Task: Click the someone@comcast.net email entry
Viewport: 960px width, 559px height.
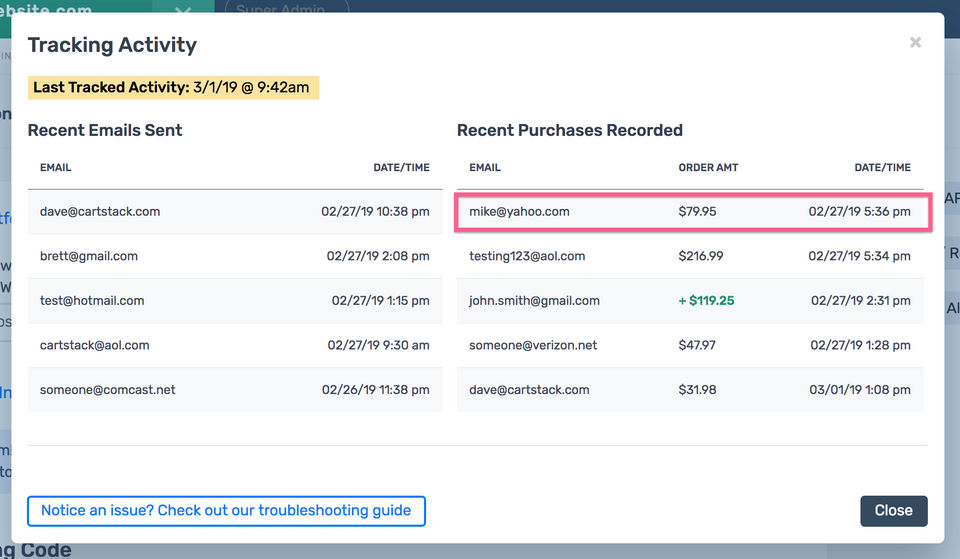Action: coord(107,390)
